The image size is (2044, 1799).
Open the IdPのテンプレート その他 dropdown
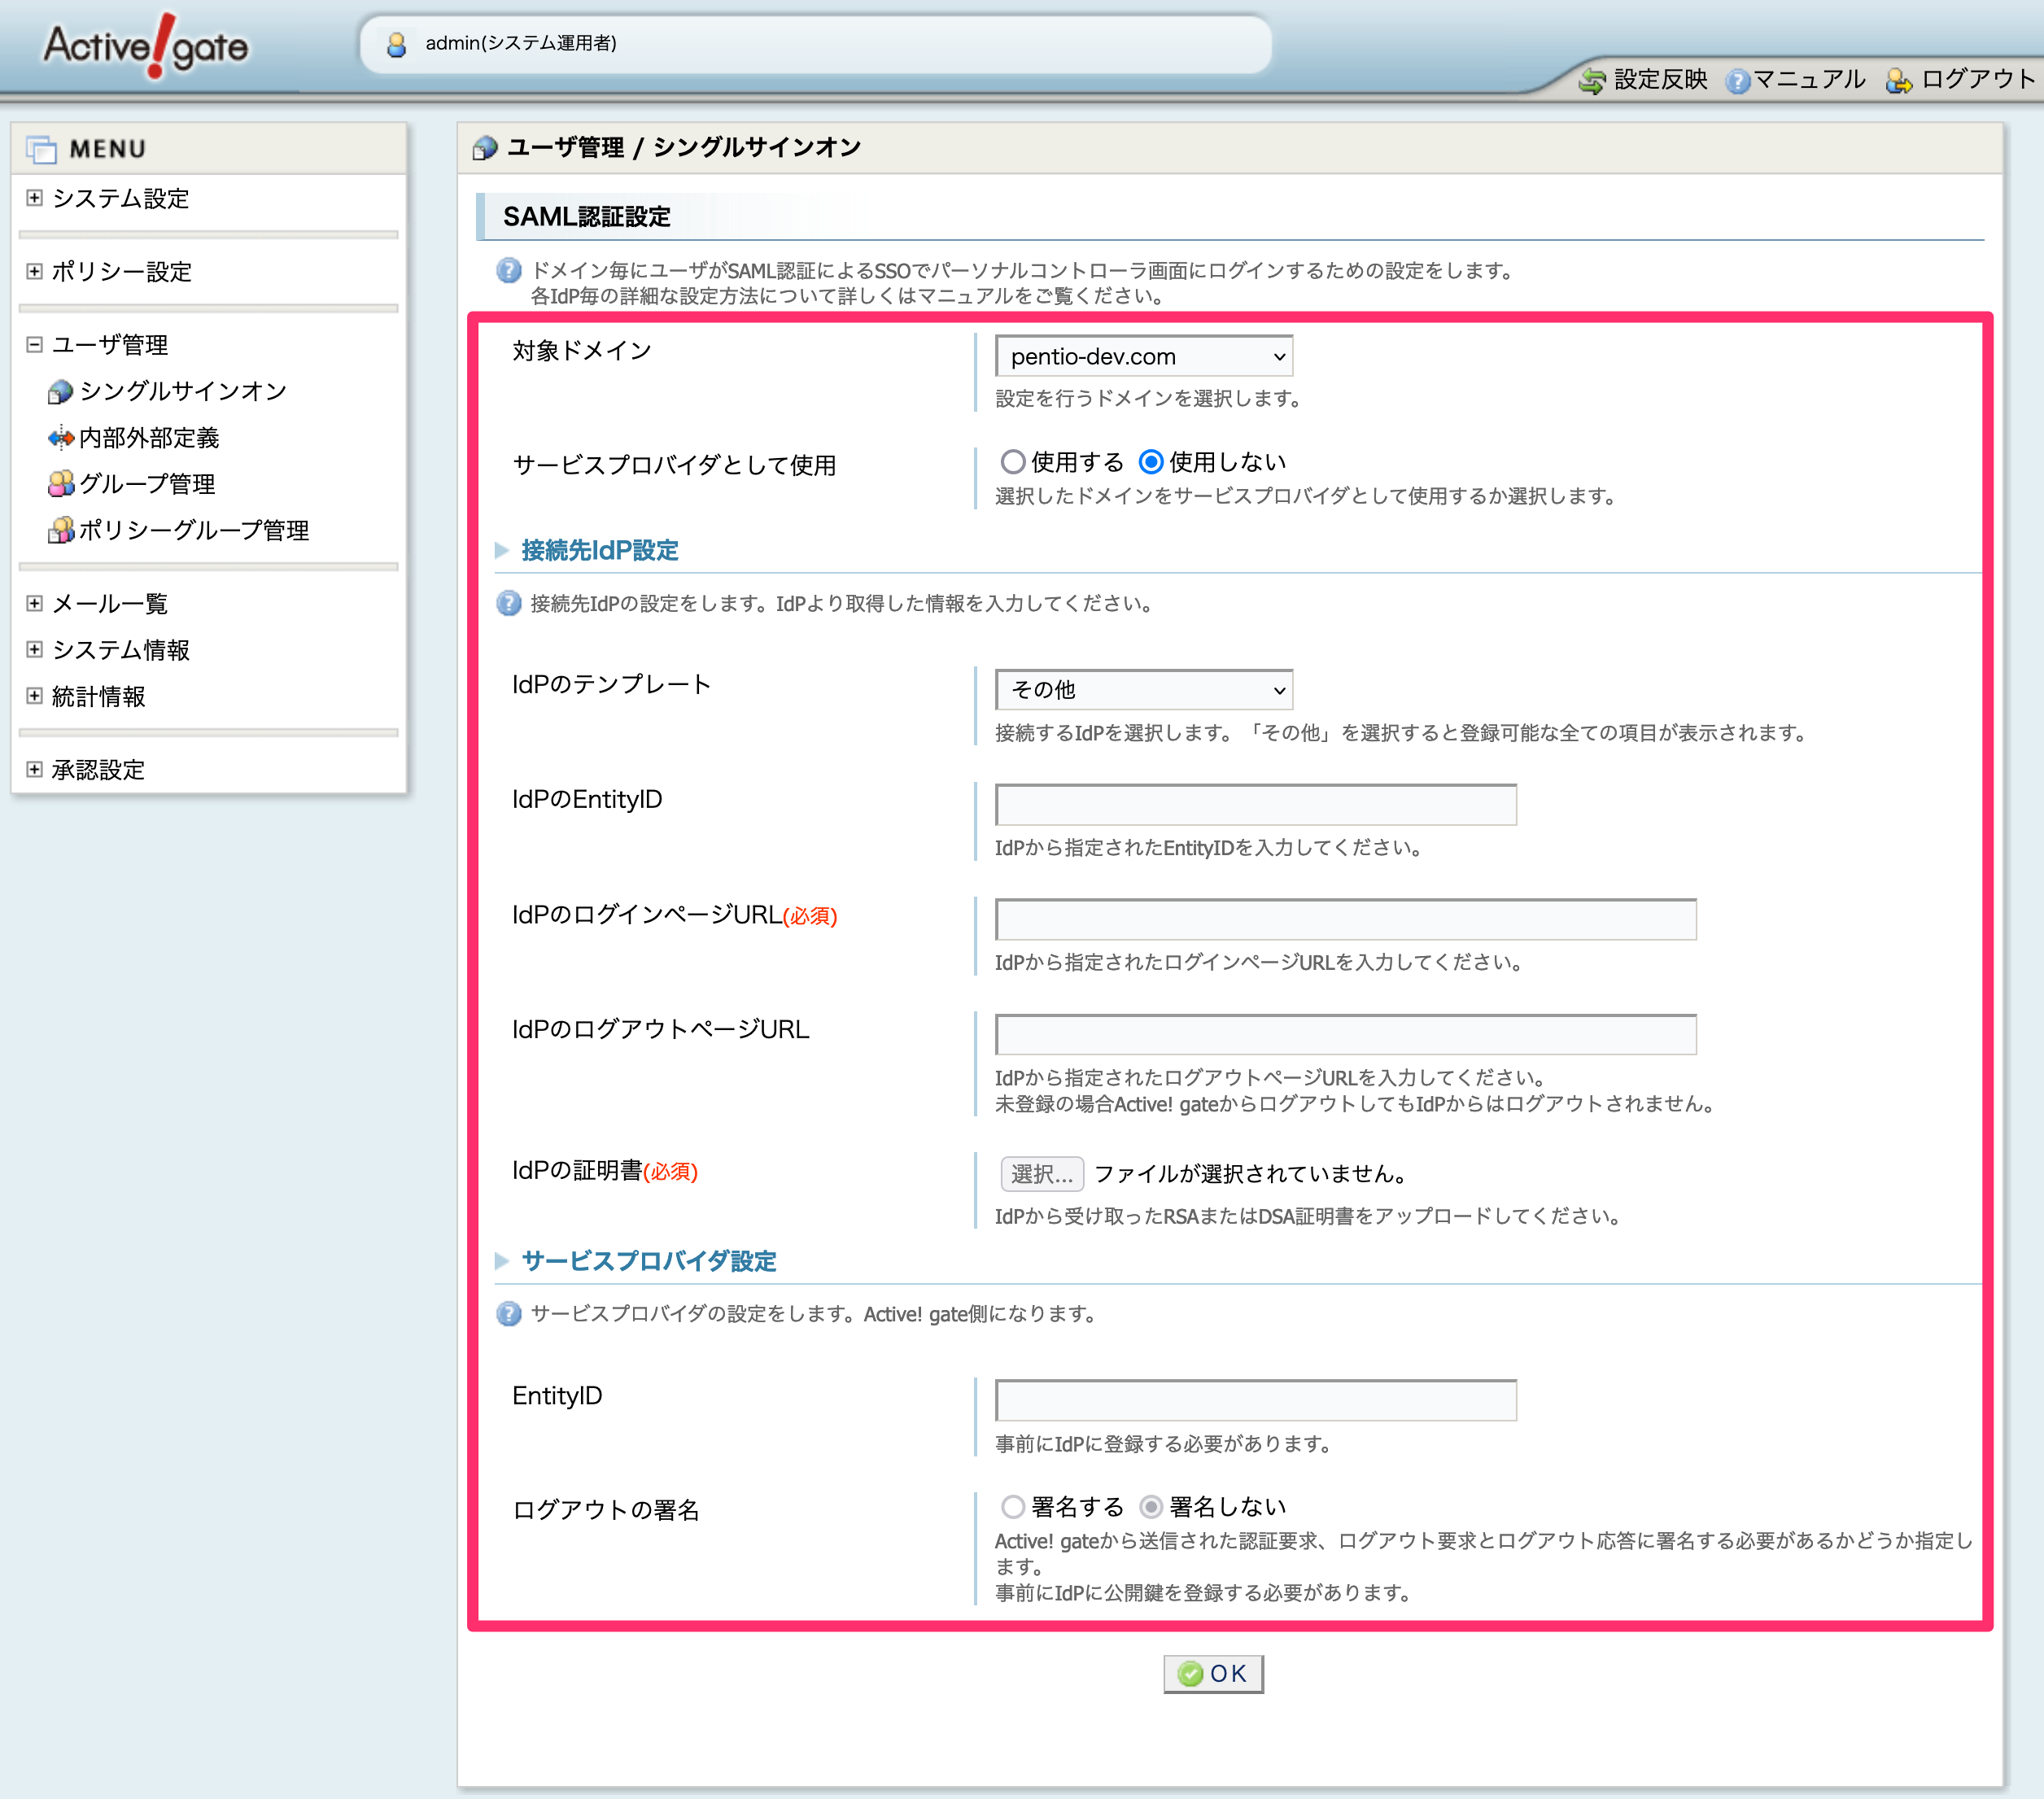click(x=1144, y=690)
